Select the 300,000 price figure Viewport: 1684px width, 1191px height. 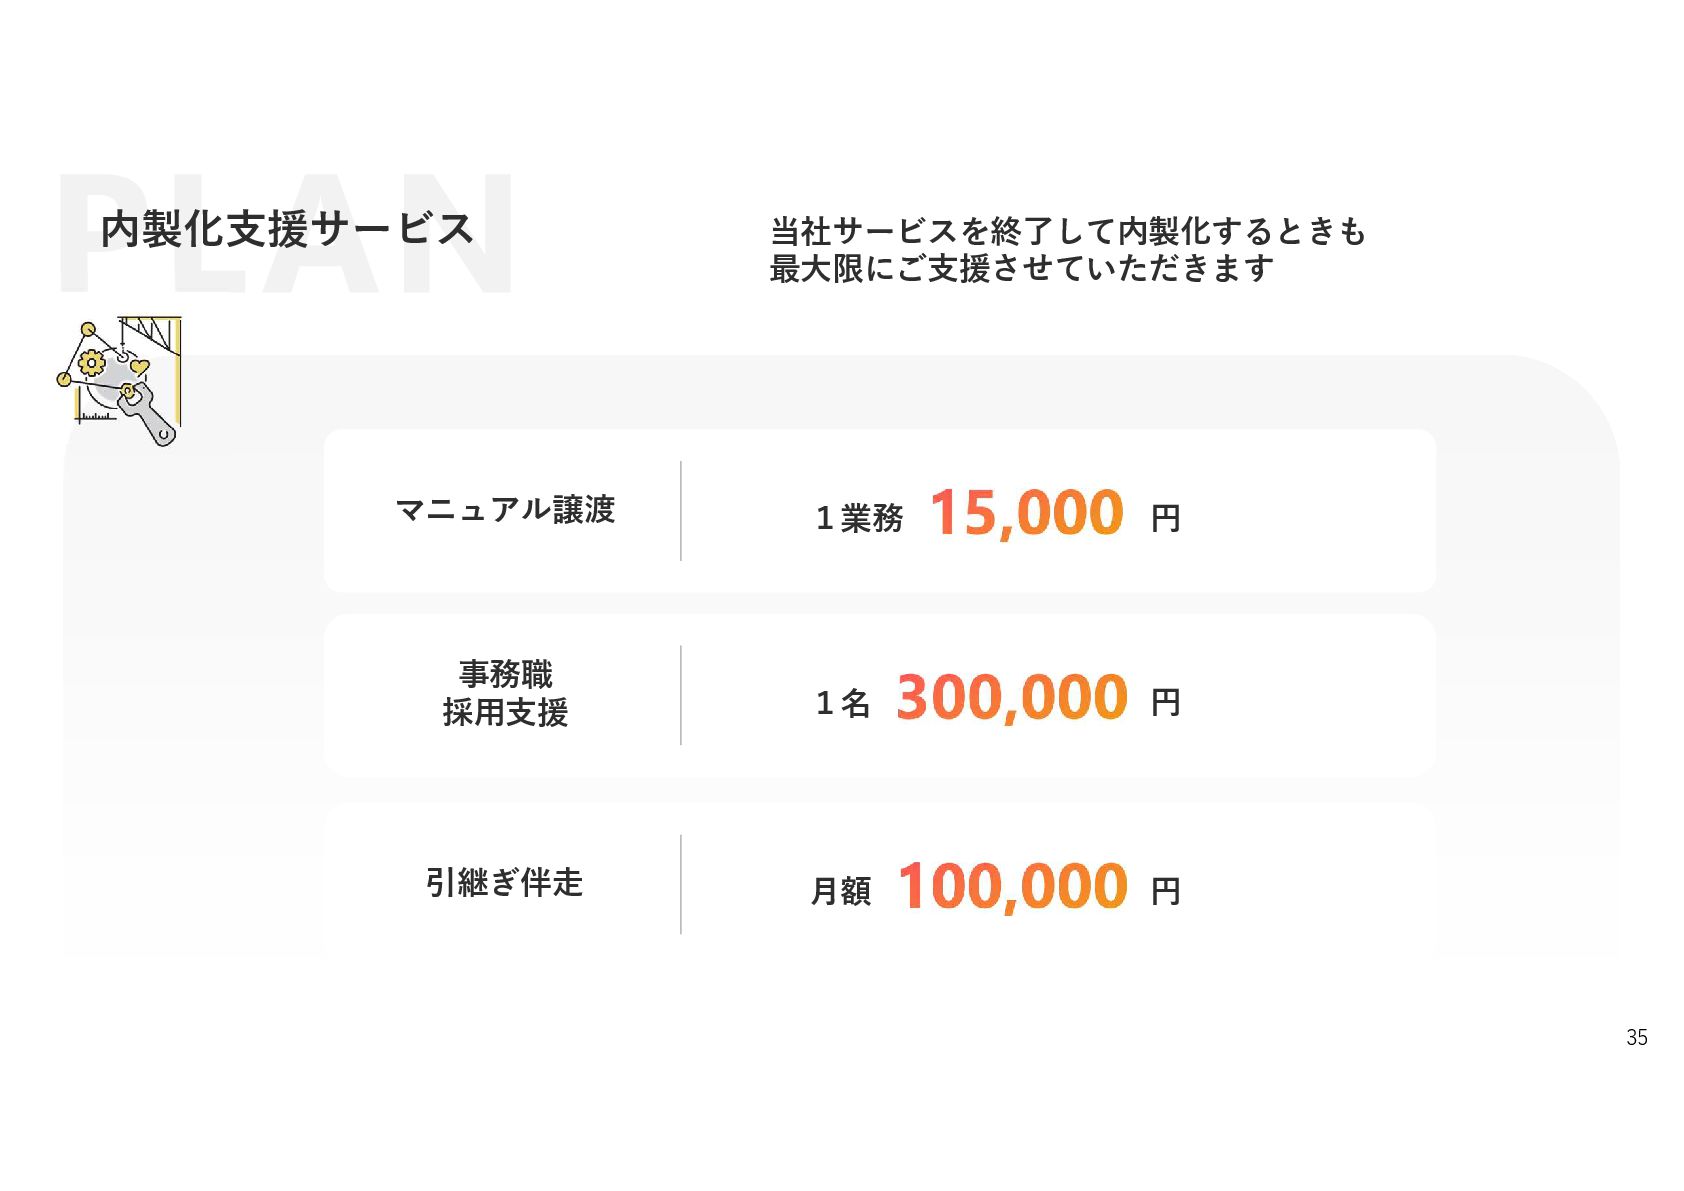(x=1012, y=697)
